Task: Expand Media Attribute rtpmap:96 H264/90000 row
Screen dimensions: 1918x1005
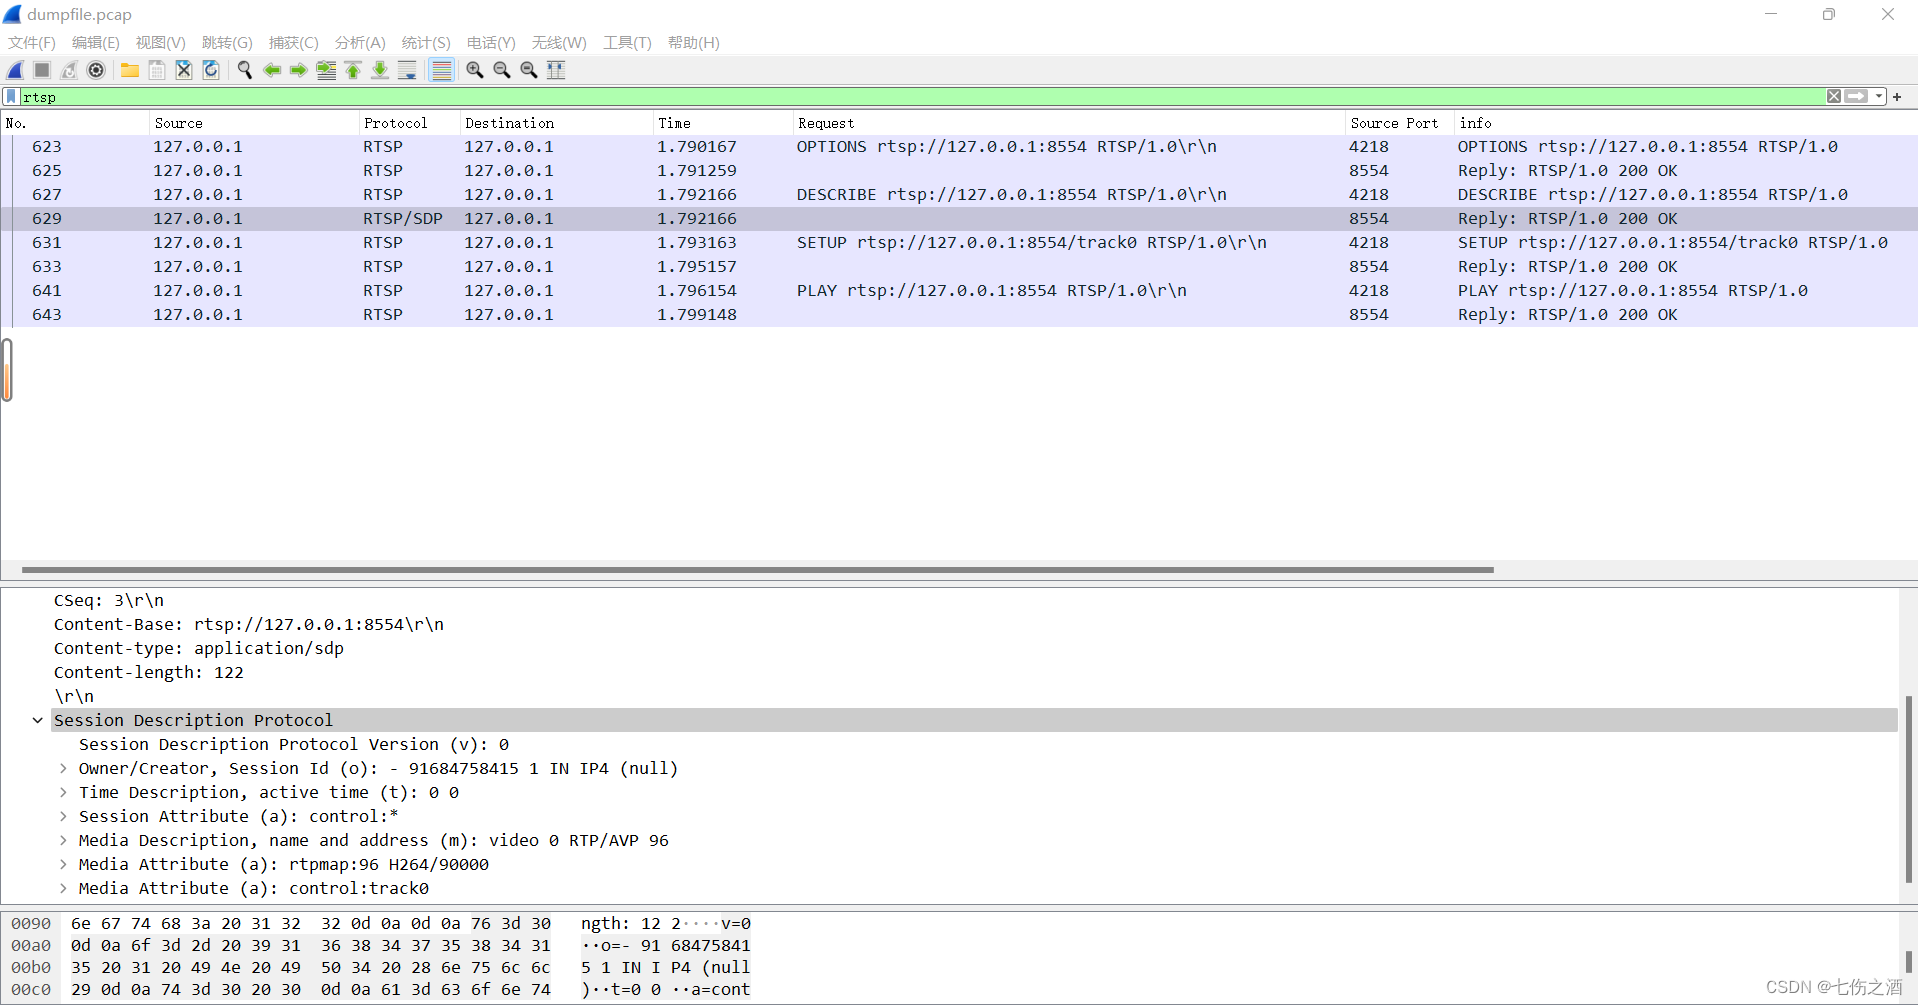Action: [63, 864]
